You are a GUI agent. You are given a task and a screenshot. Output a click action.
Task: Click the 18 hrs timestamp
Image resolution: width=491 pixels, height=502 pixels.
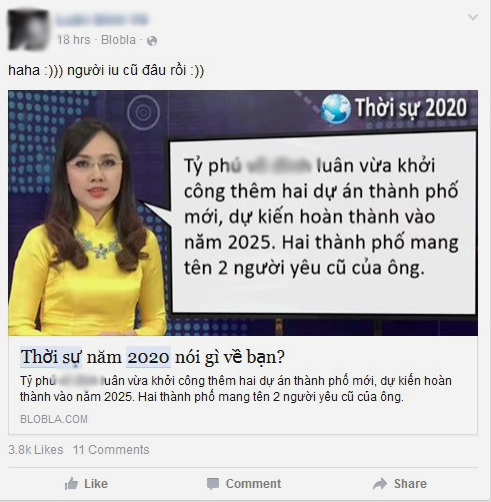tap(74, 40)
